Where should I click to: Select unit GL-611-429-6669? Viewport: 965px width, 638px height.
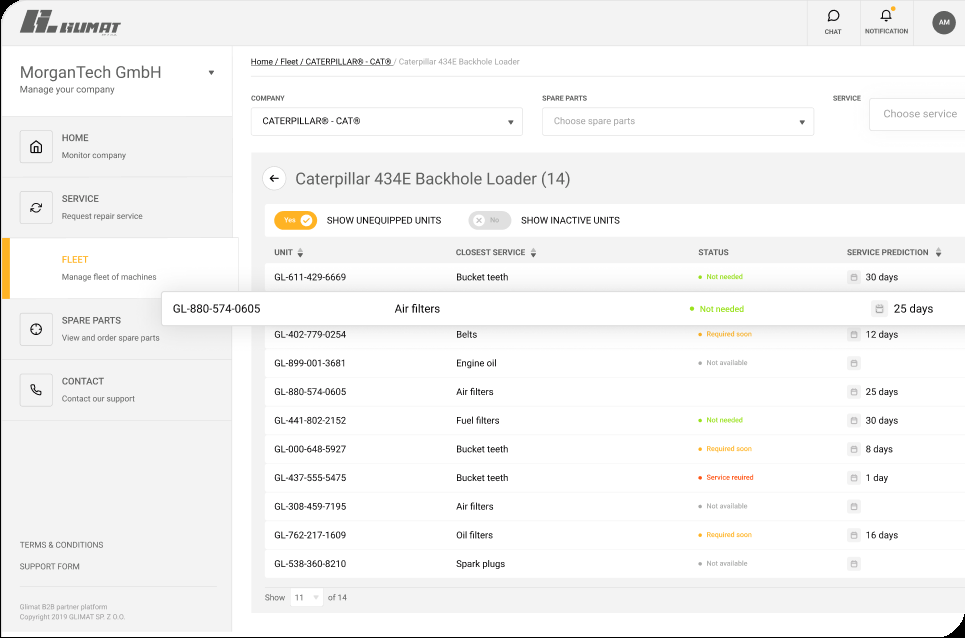310,277
